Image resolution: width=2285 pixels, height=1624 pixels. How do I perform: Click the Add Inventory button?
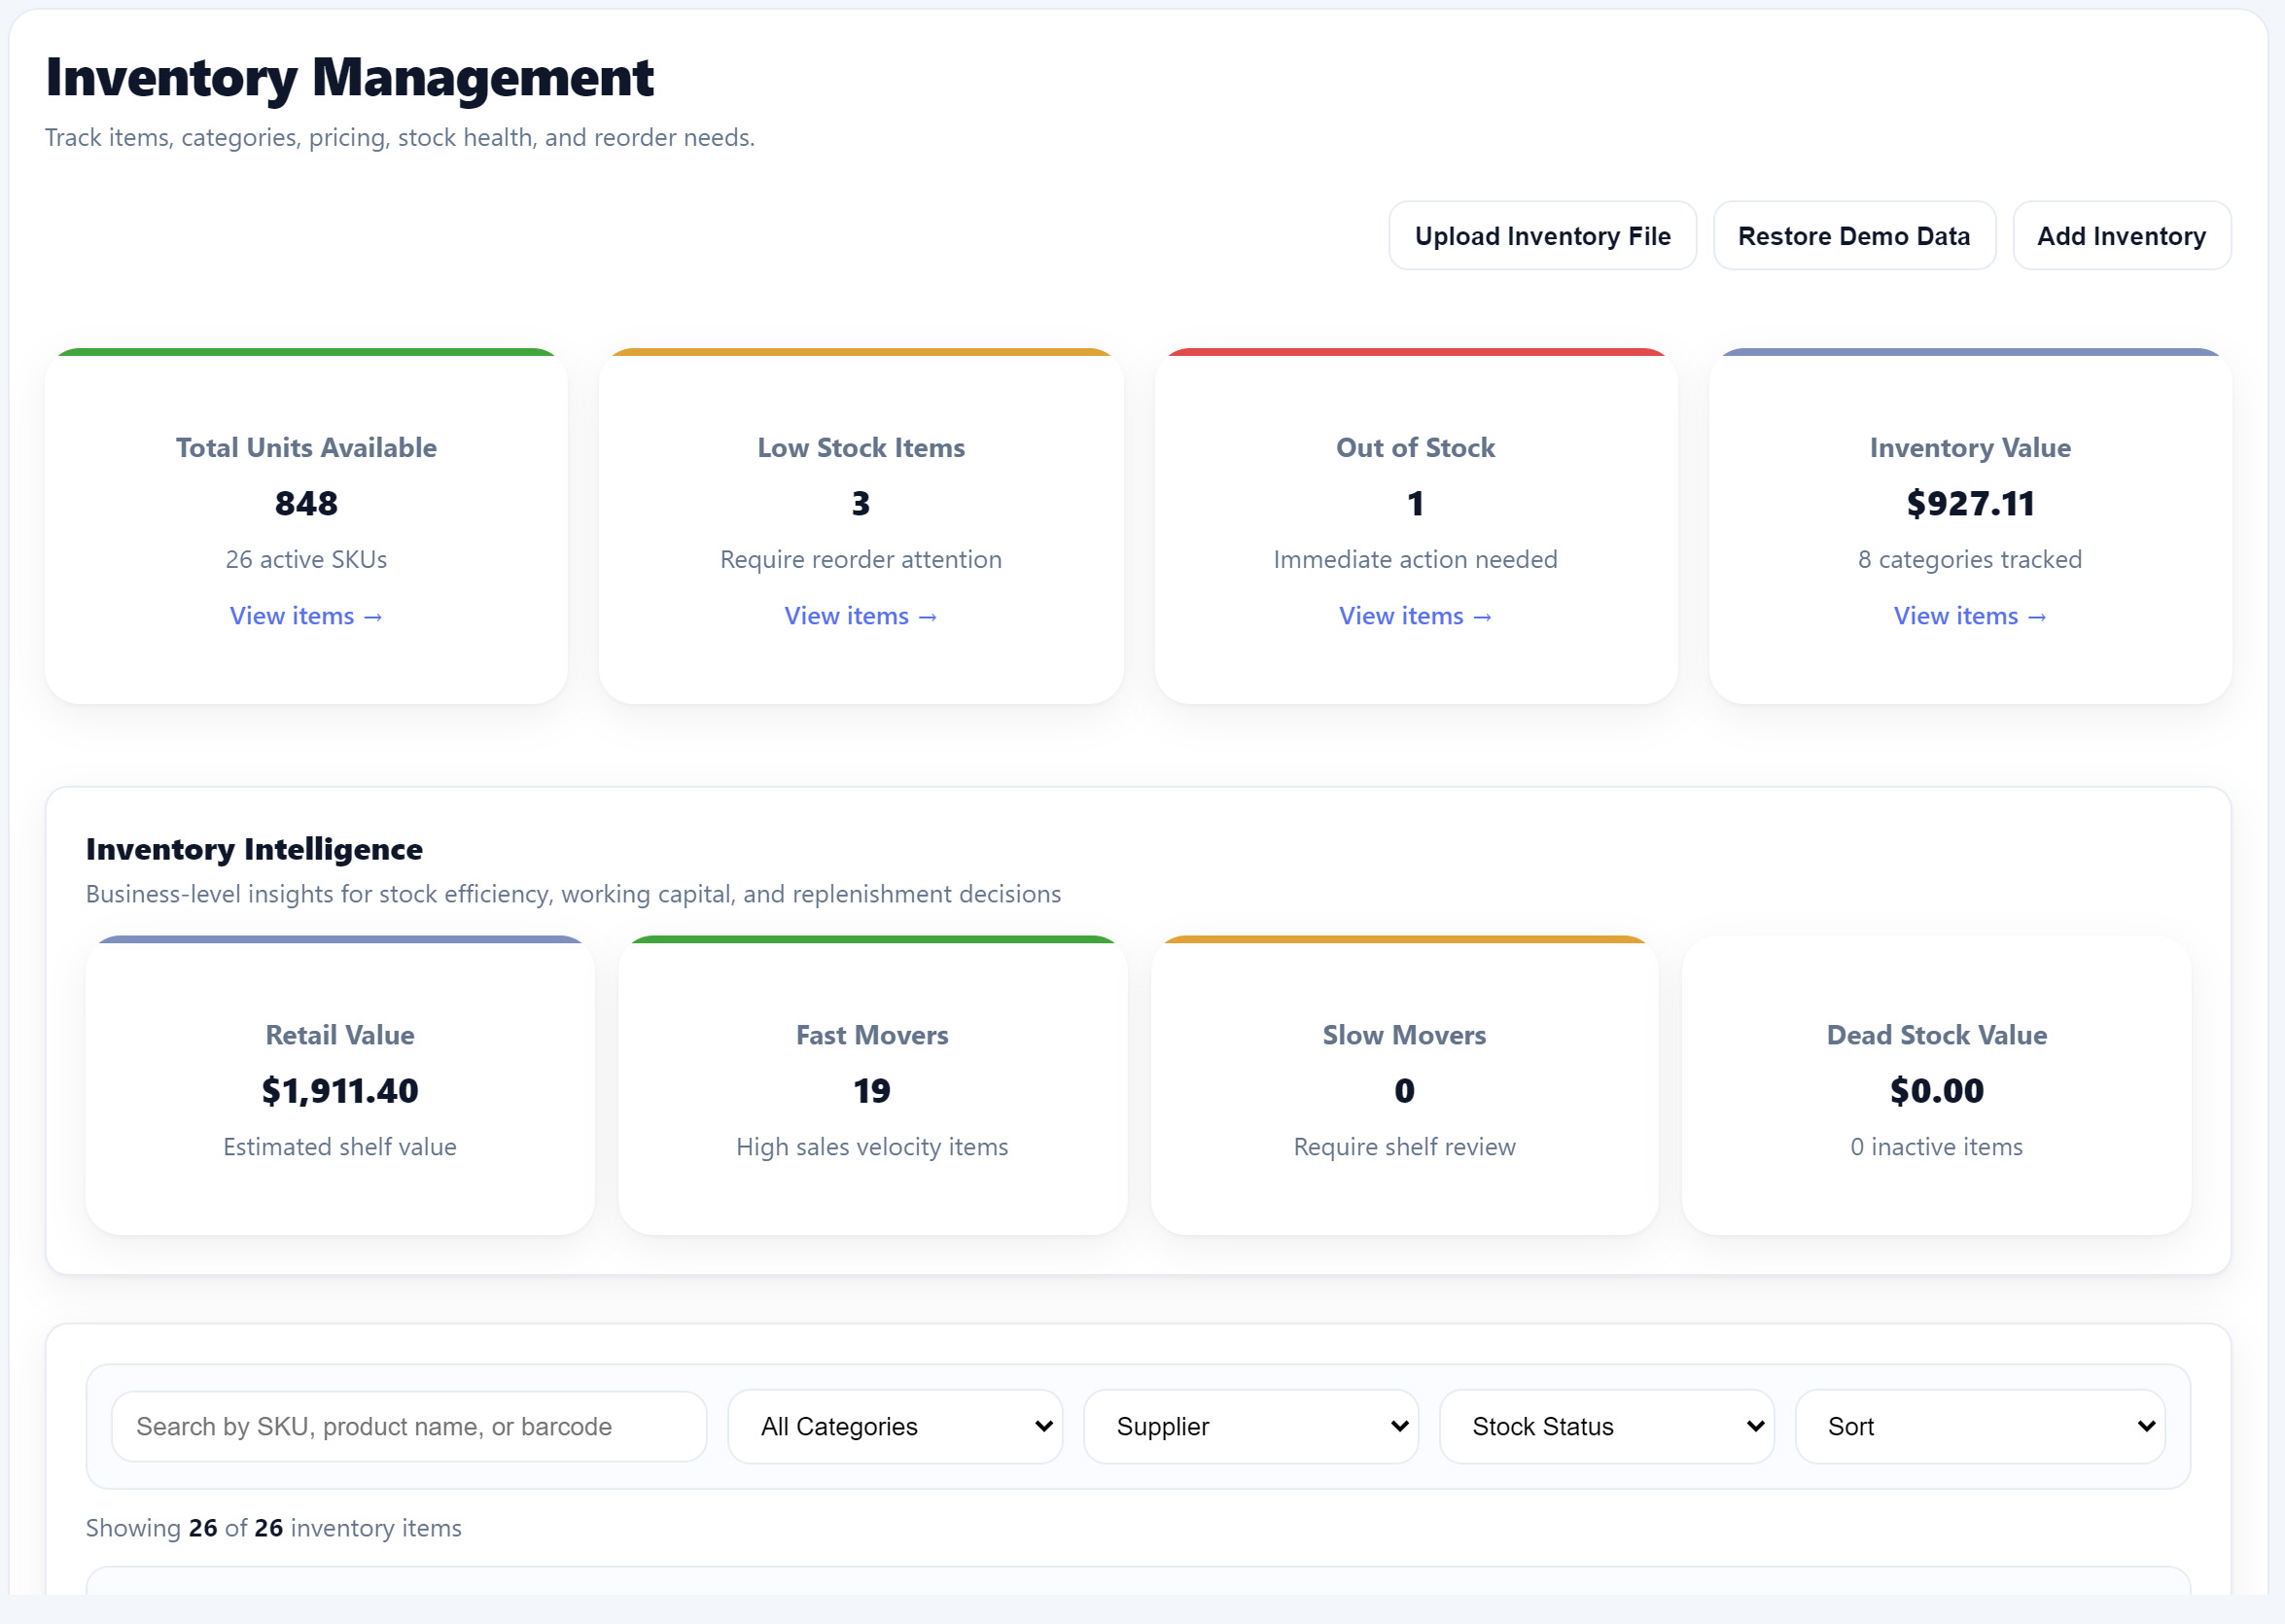(2121, 236)
